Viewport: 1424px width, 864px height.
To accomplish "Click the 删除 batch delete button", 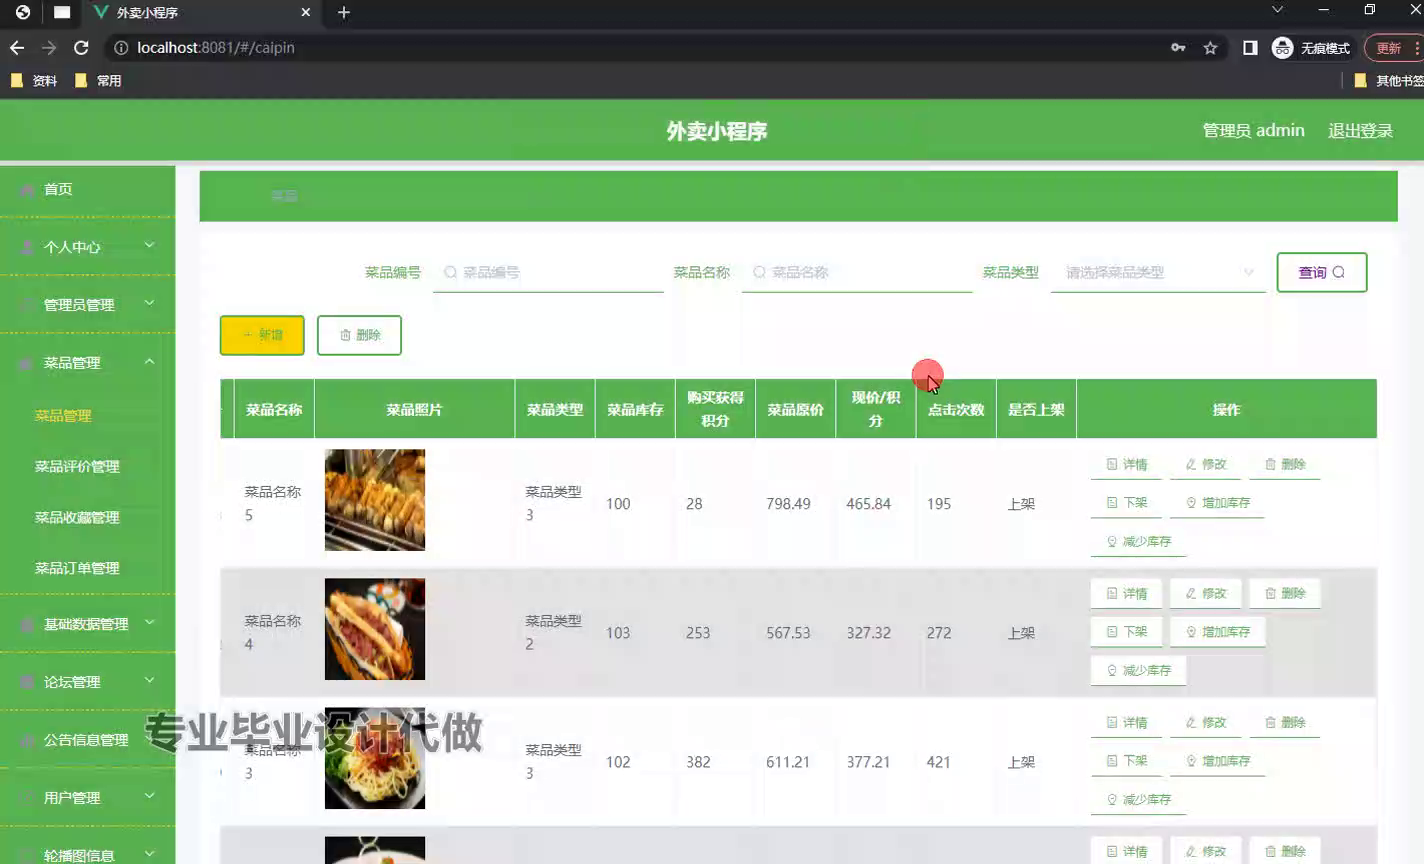I will pos(359,335).
